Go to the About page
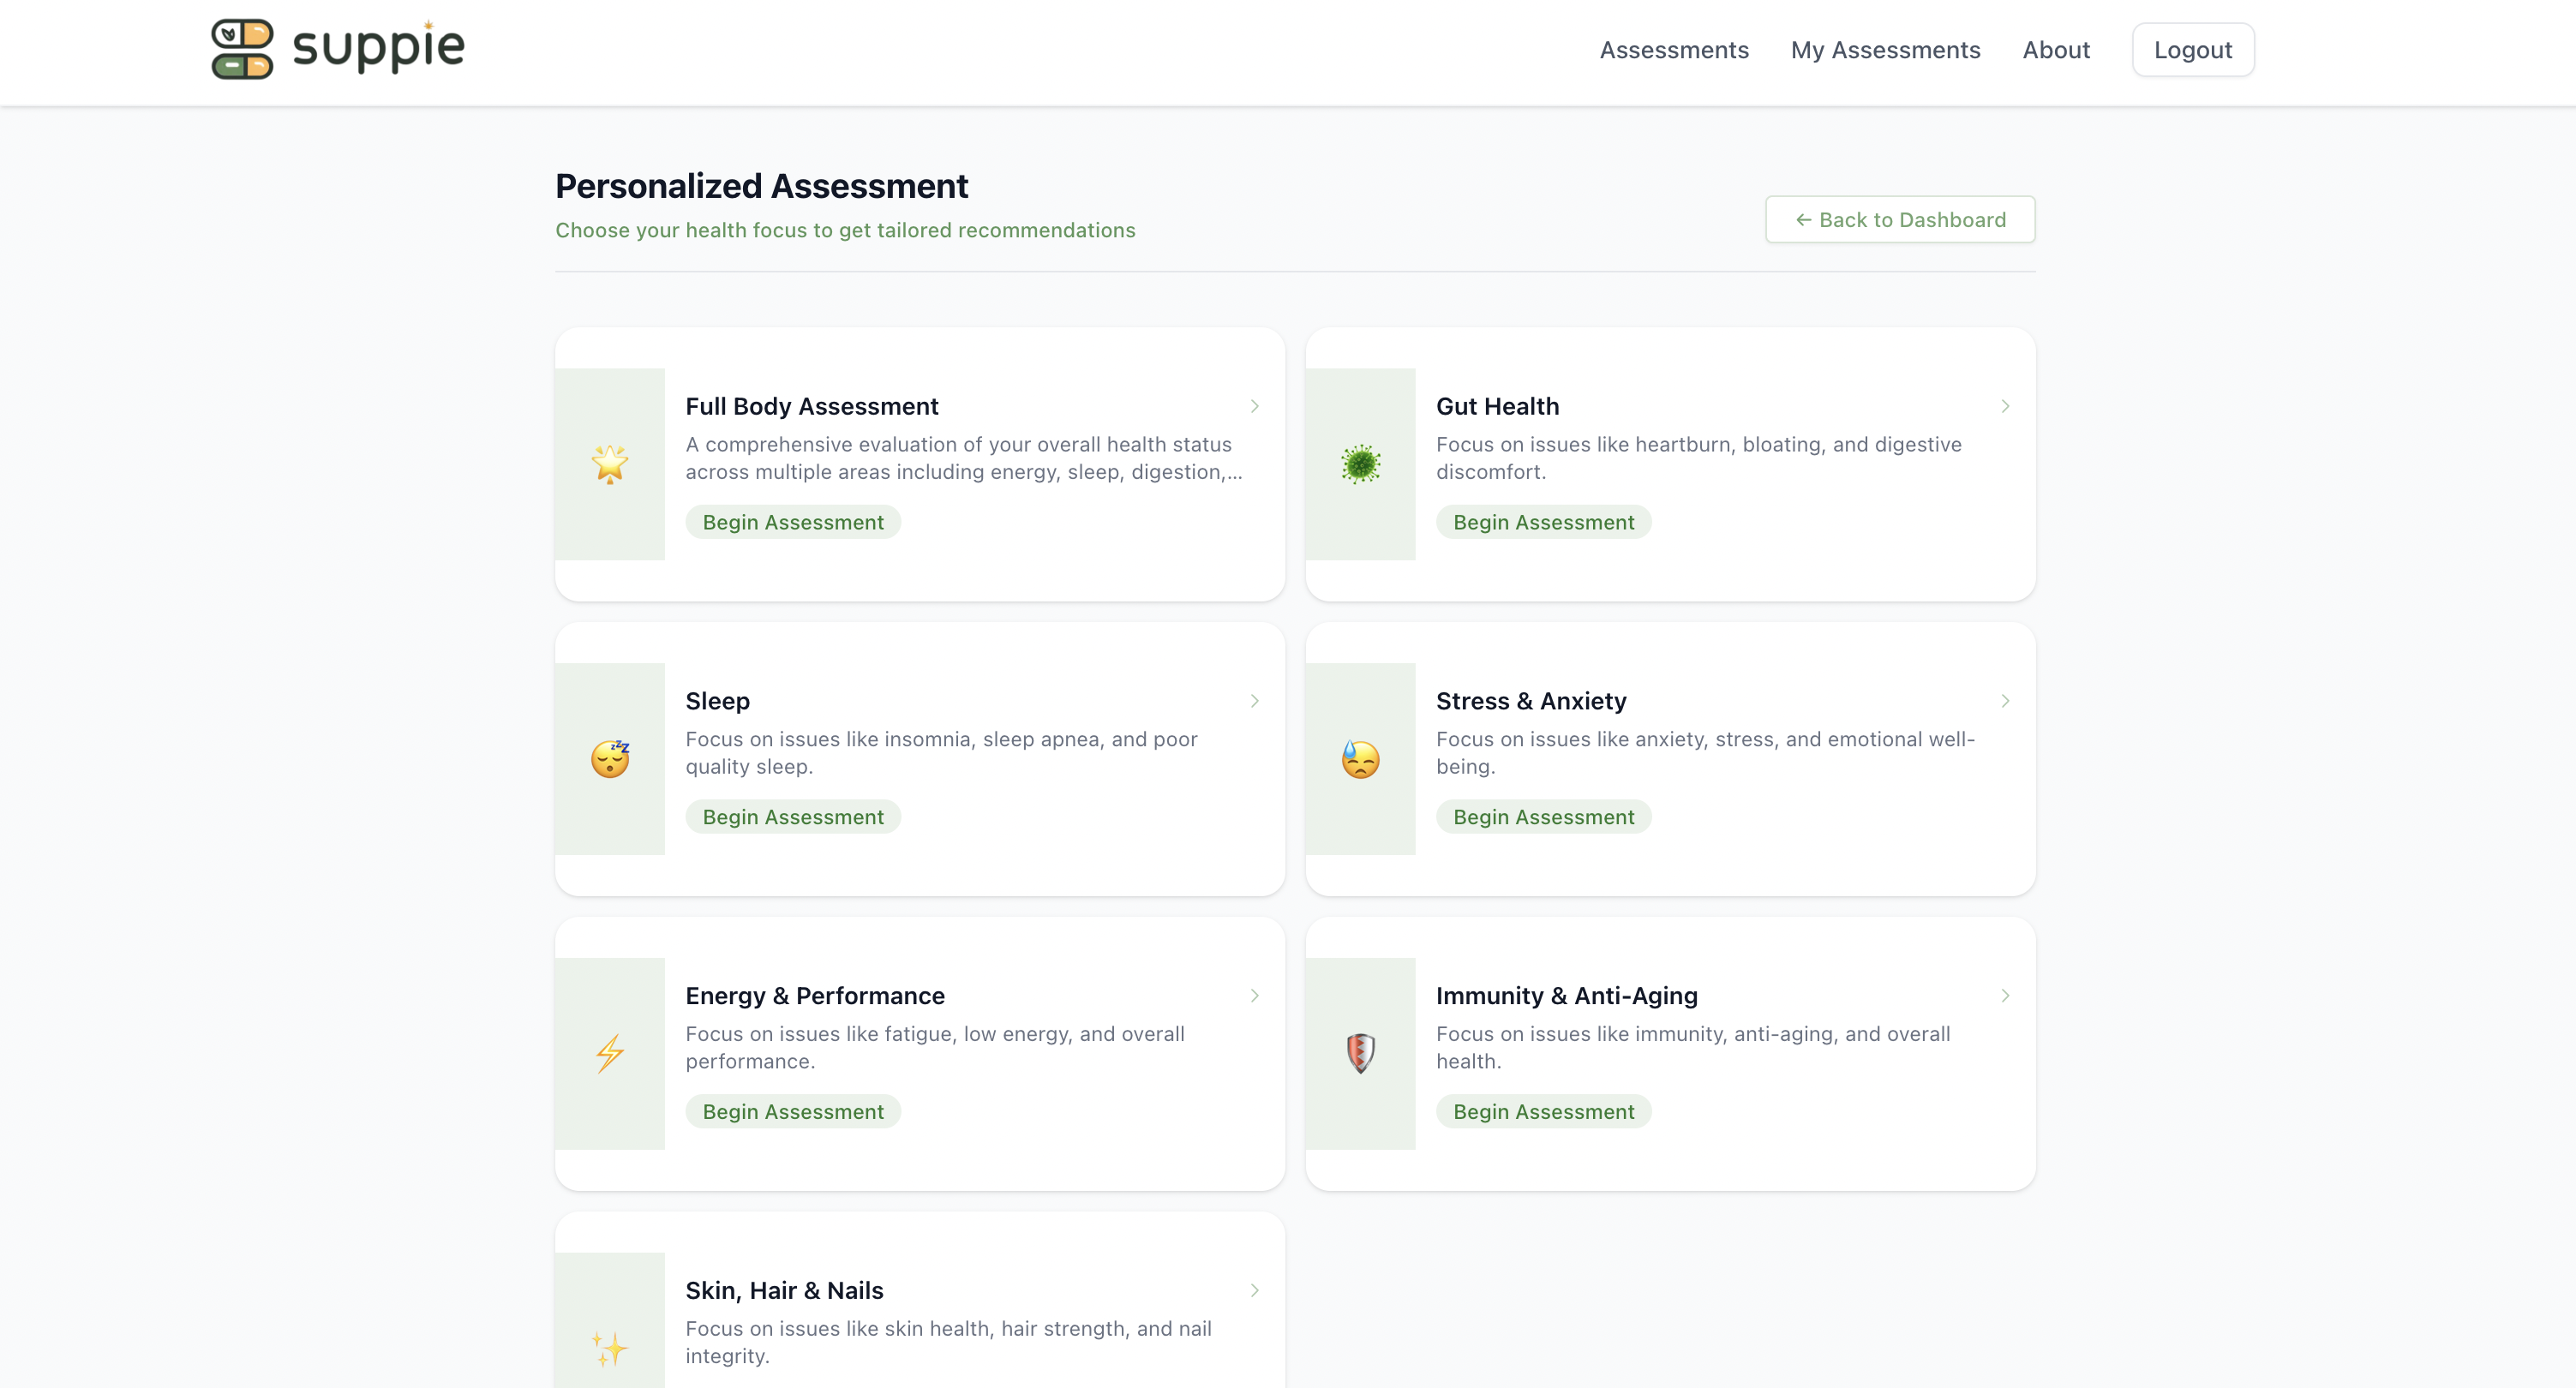This screenshot has height=1388, width=2576. tap(2055, 50)
